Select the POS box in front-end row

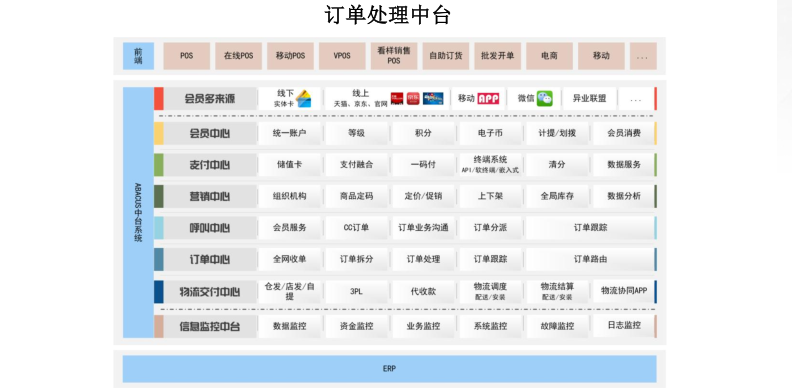186,56
